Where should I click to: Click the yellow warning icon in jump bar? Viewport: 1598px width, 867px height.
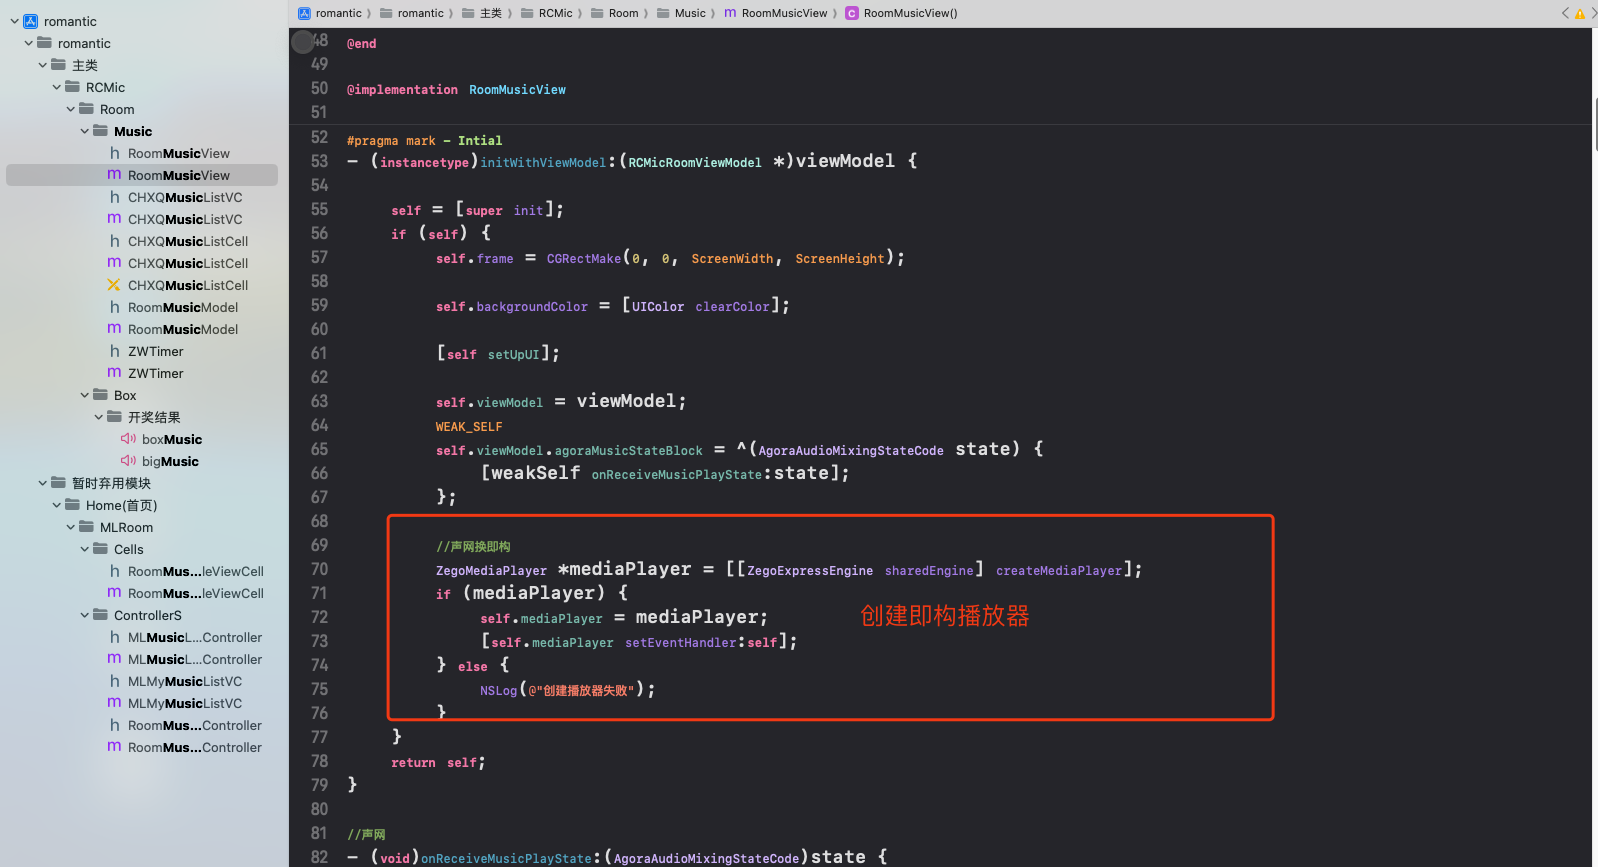1580,14
